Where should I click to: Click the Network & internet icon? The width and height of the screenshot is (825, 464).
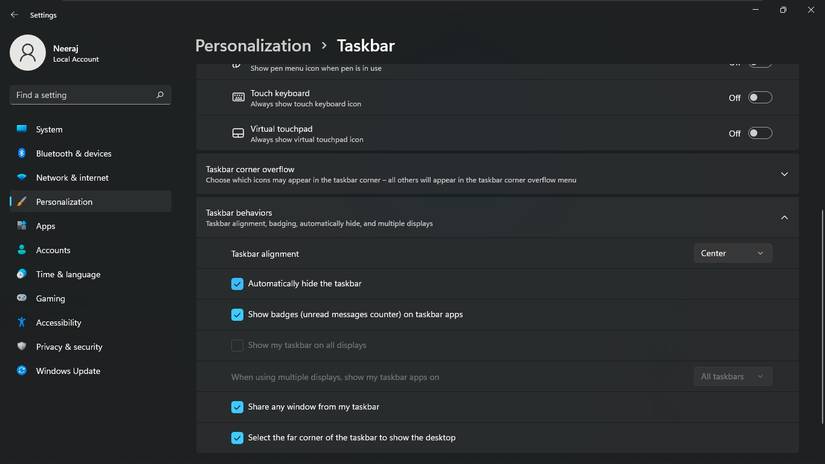point(21,177)
